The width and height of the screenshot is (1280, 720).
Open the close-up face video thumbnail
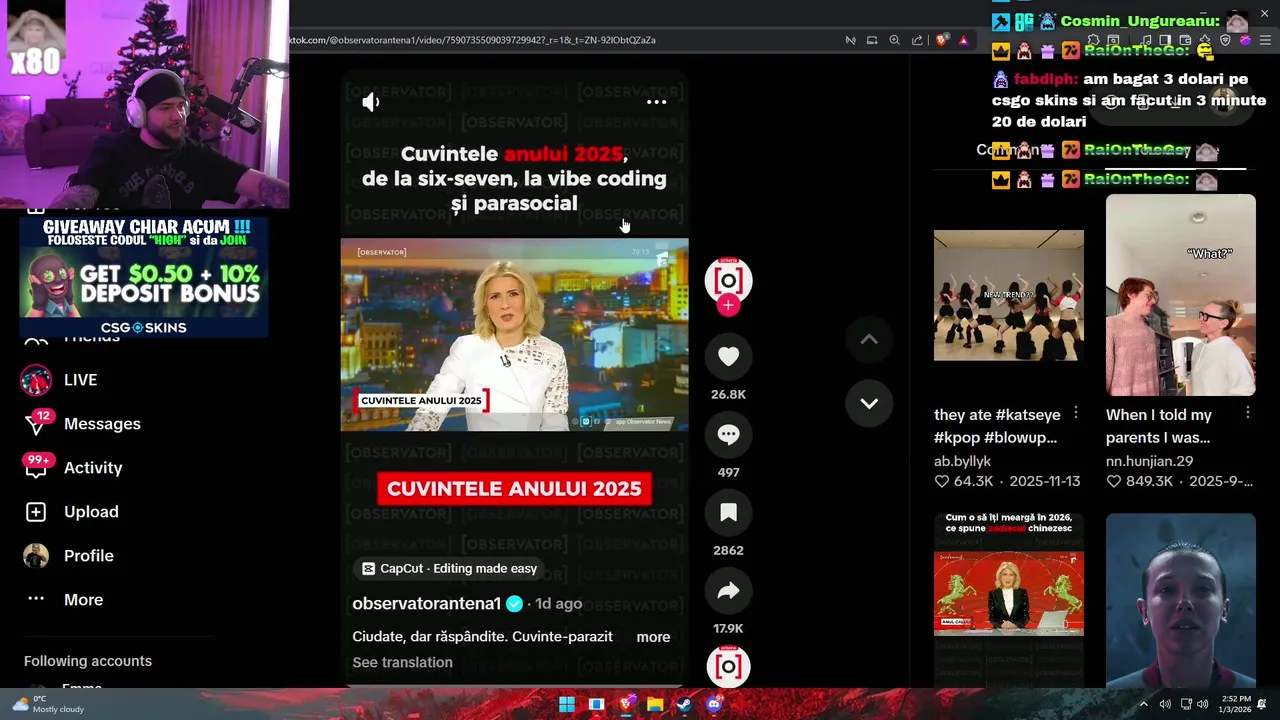coord(1180,600)
